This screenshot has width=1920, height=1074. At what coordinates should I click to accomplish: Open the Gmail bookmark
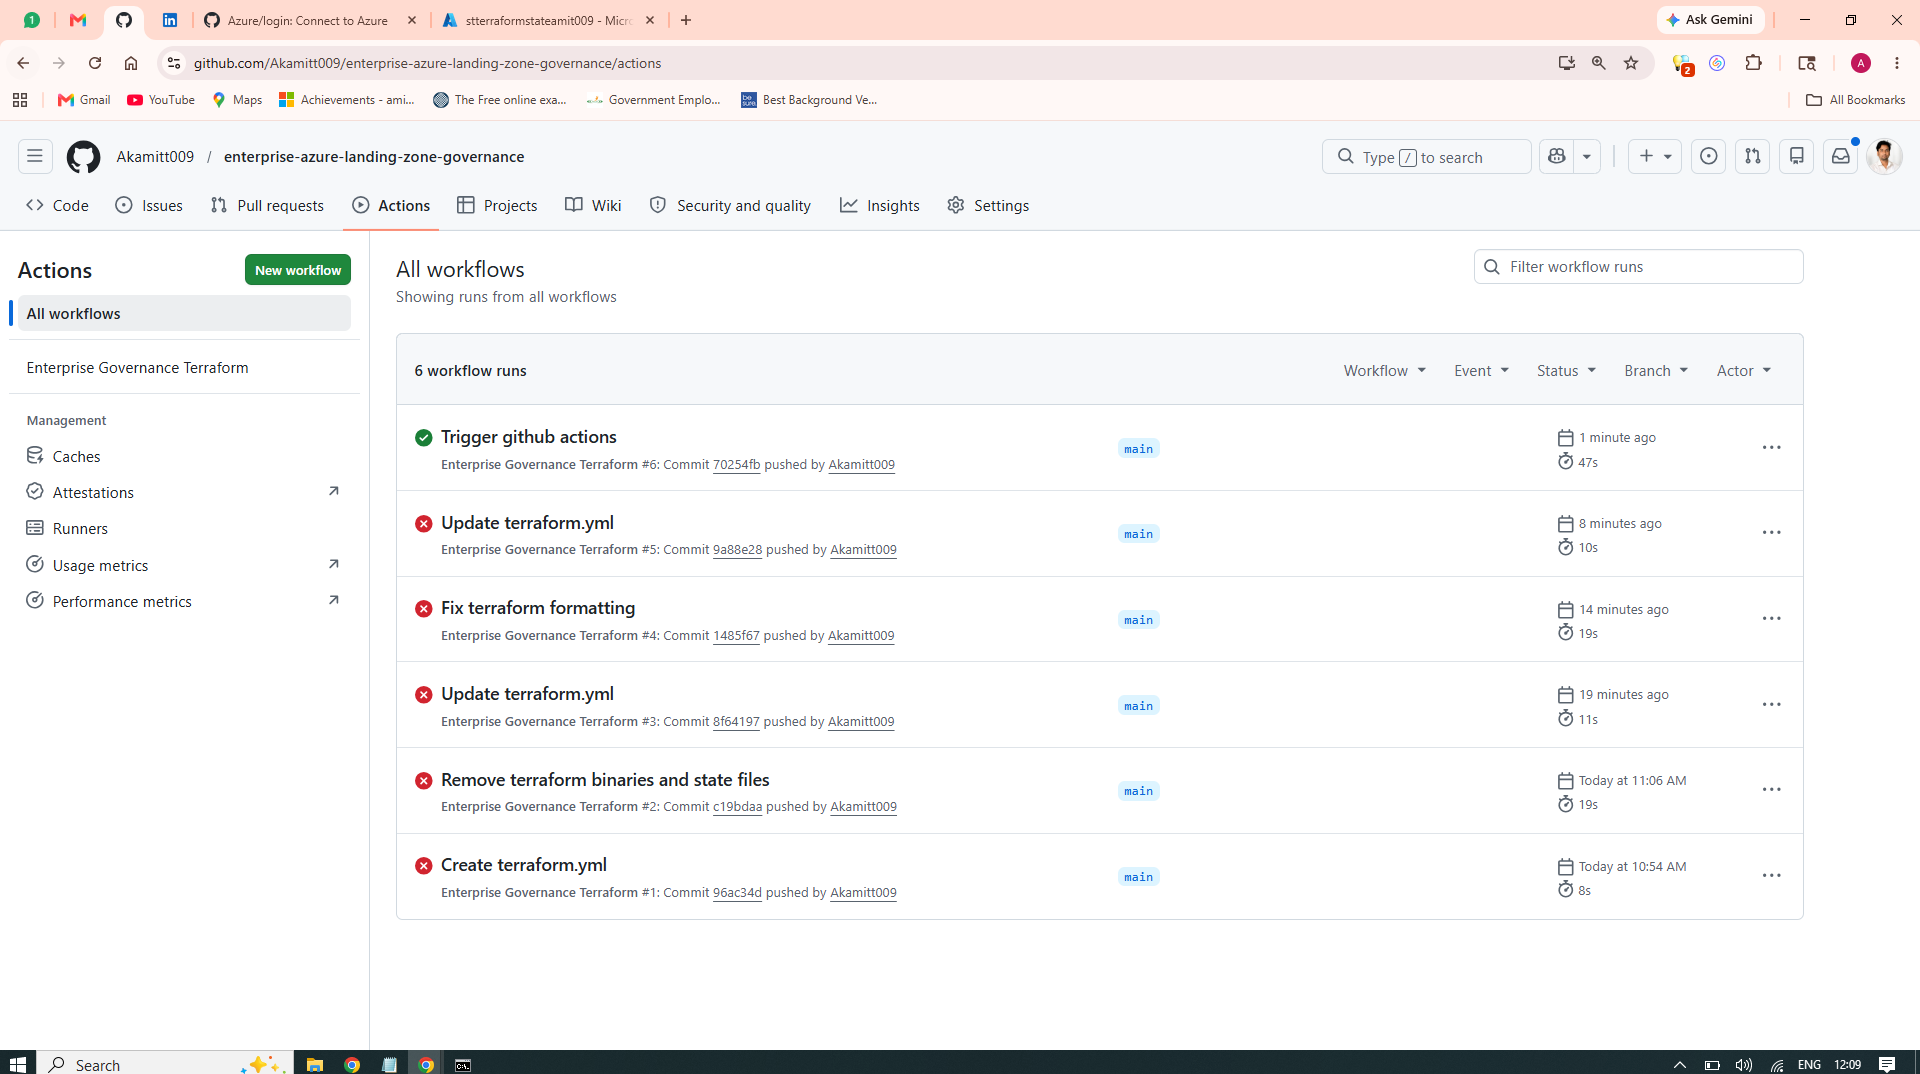pos(84,100)
